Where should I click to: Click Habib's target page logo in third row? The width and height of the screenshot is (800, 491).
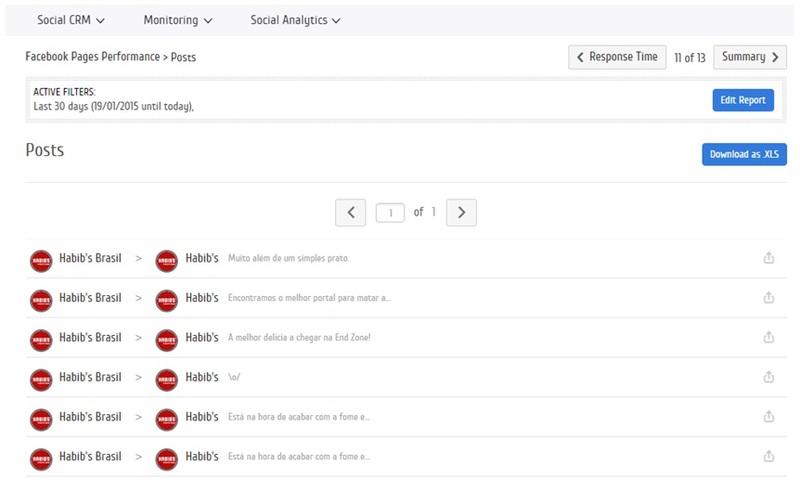tap(166, 339)
